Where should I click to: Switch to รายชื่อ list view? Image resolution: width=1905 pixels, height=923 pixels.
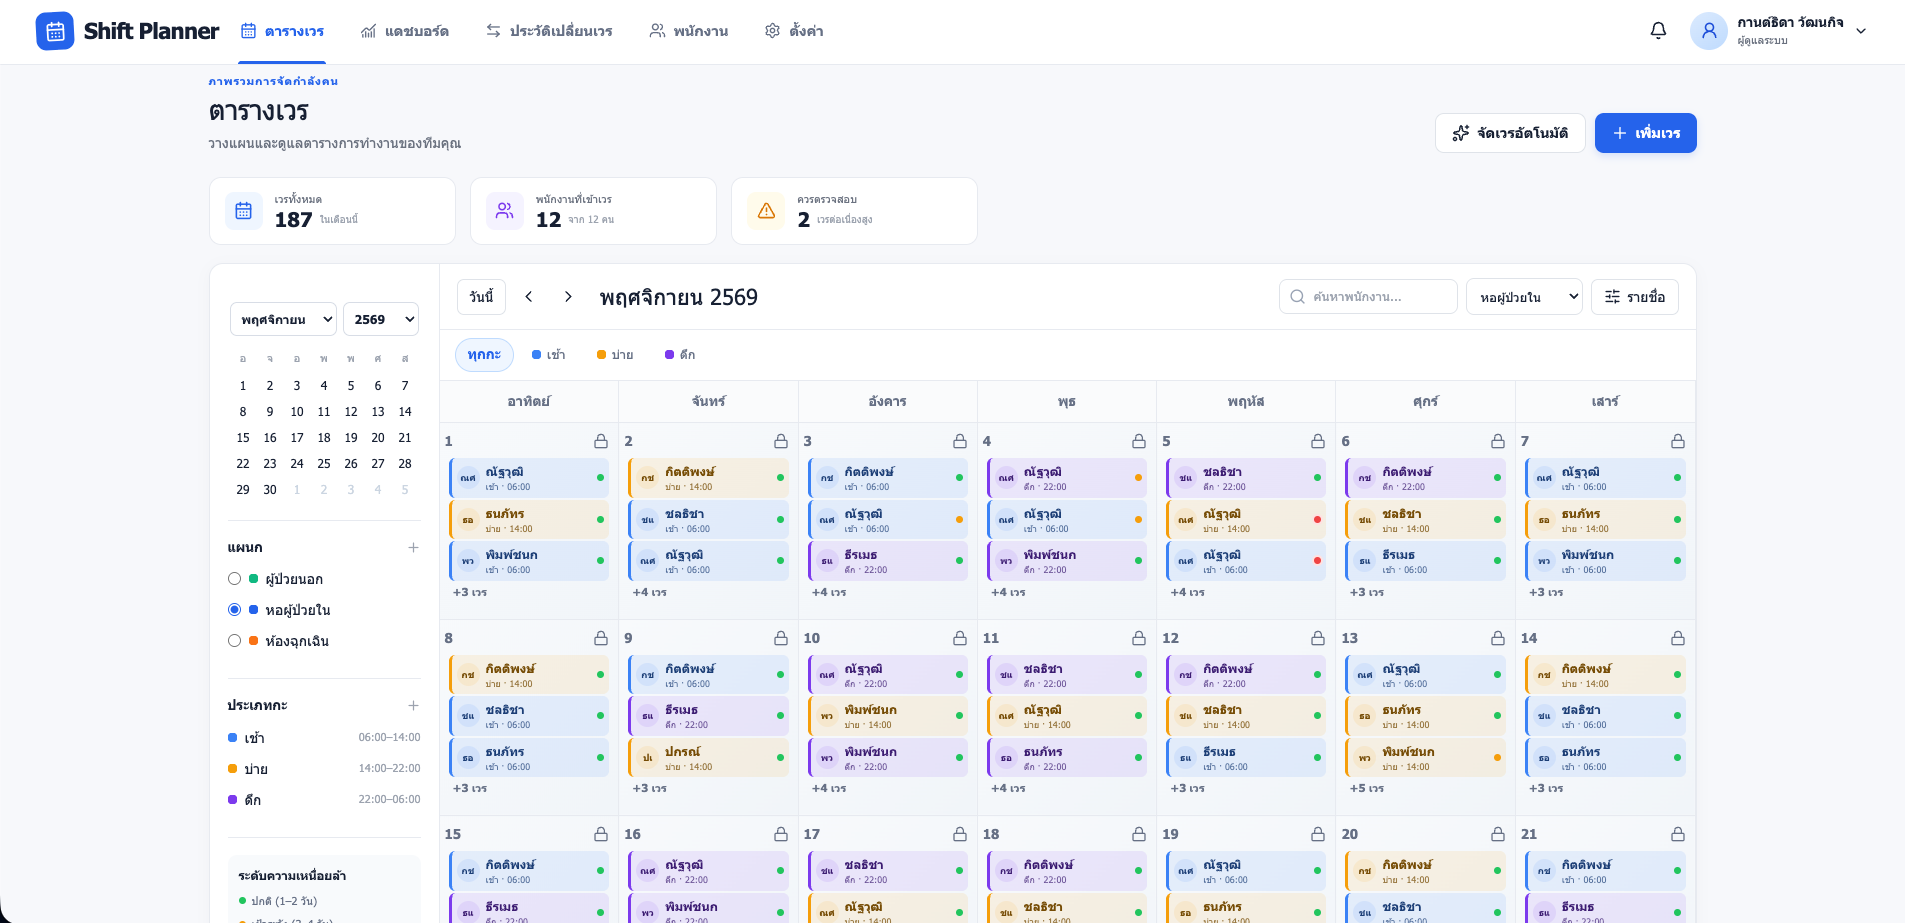(x=1635, y=297)
